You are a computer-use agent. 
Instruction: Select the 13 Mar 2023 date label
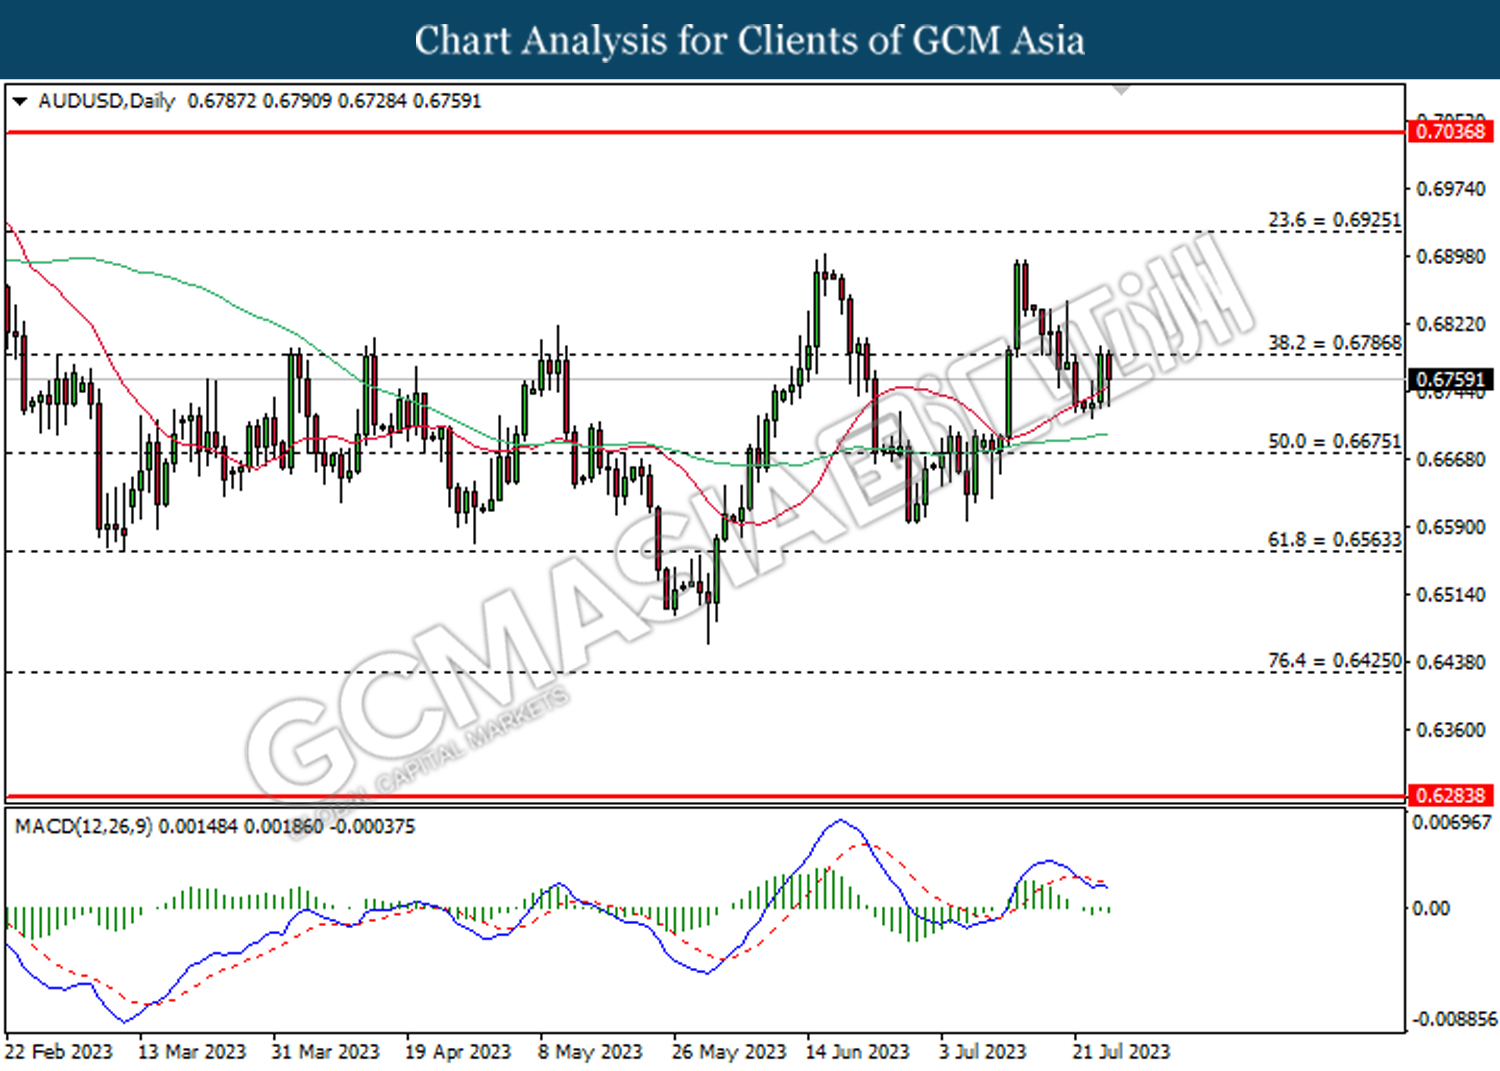pos(192,1051)
